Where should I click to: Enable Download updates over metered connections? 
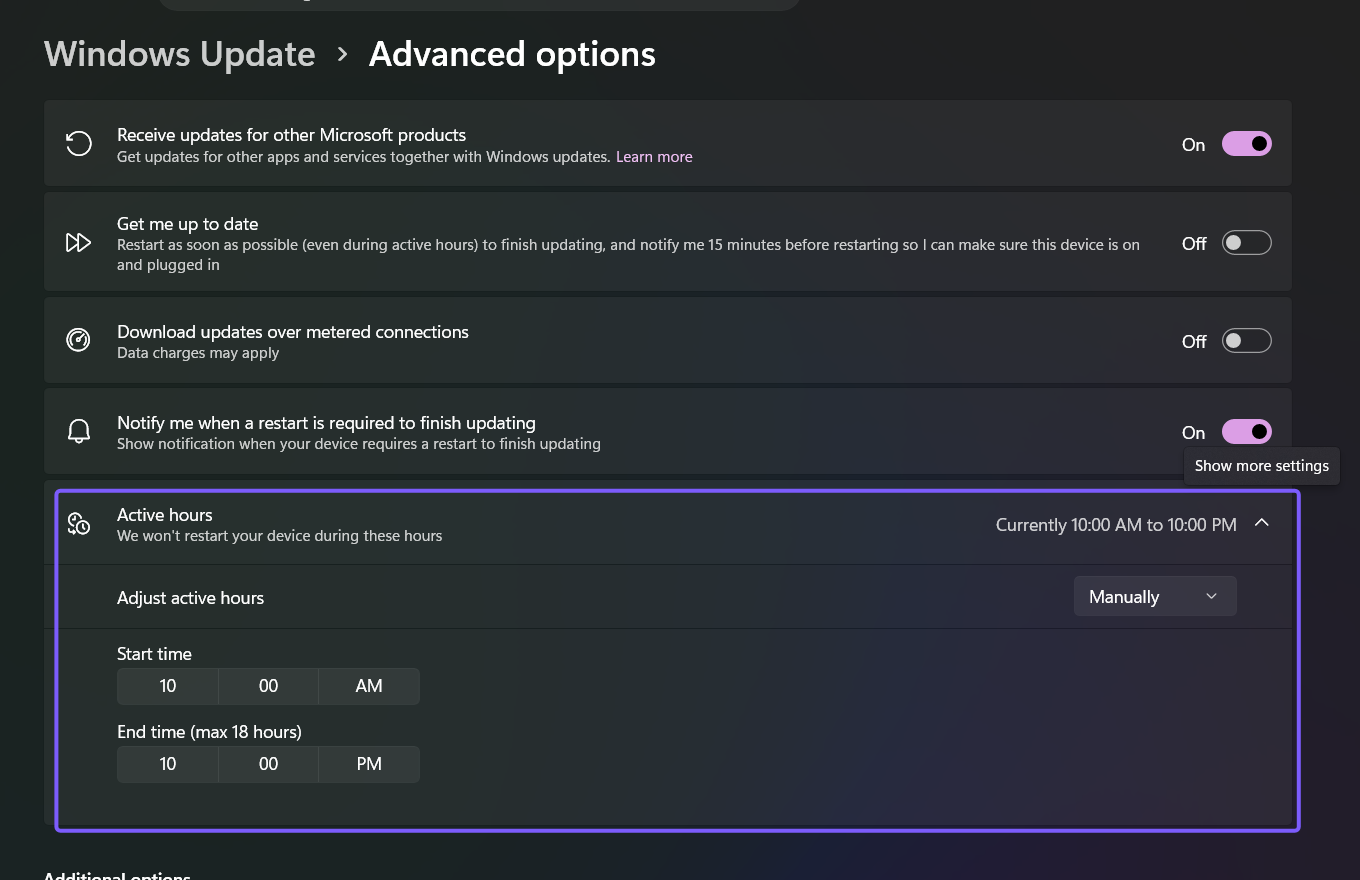pos(1246,341)
